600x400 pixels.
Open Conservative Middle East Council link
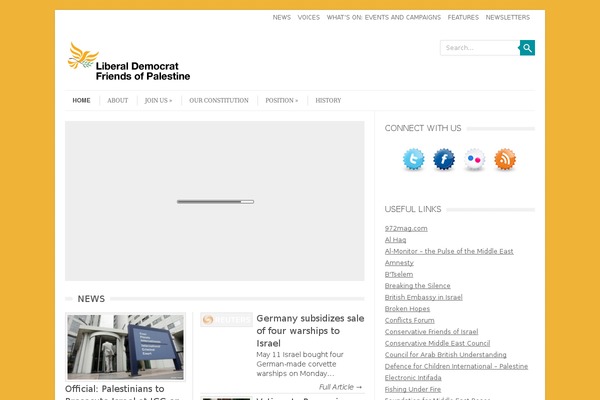point(437,343)
